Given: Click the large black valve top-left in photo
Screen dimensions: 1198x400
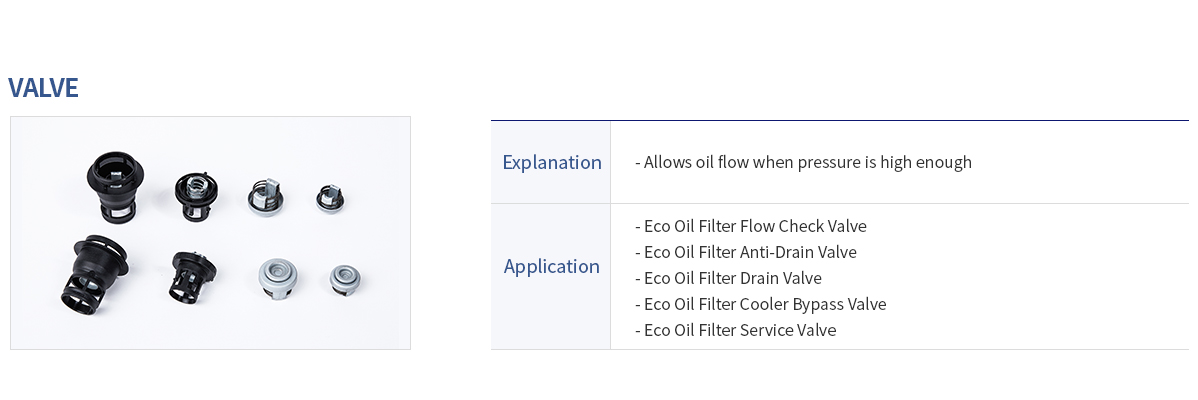Looking at the screenshot, I should [112, 184].
